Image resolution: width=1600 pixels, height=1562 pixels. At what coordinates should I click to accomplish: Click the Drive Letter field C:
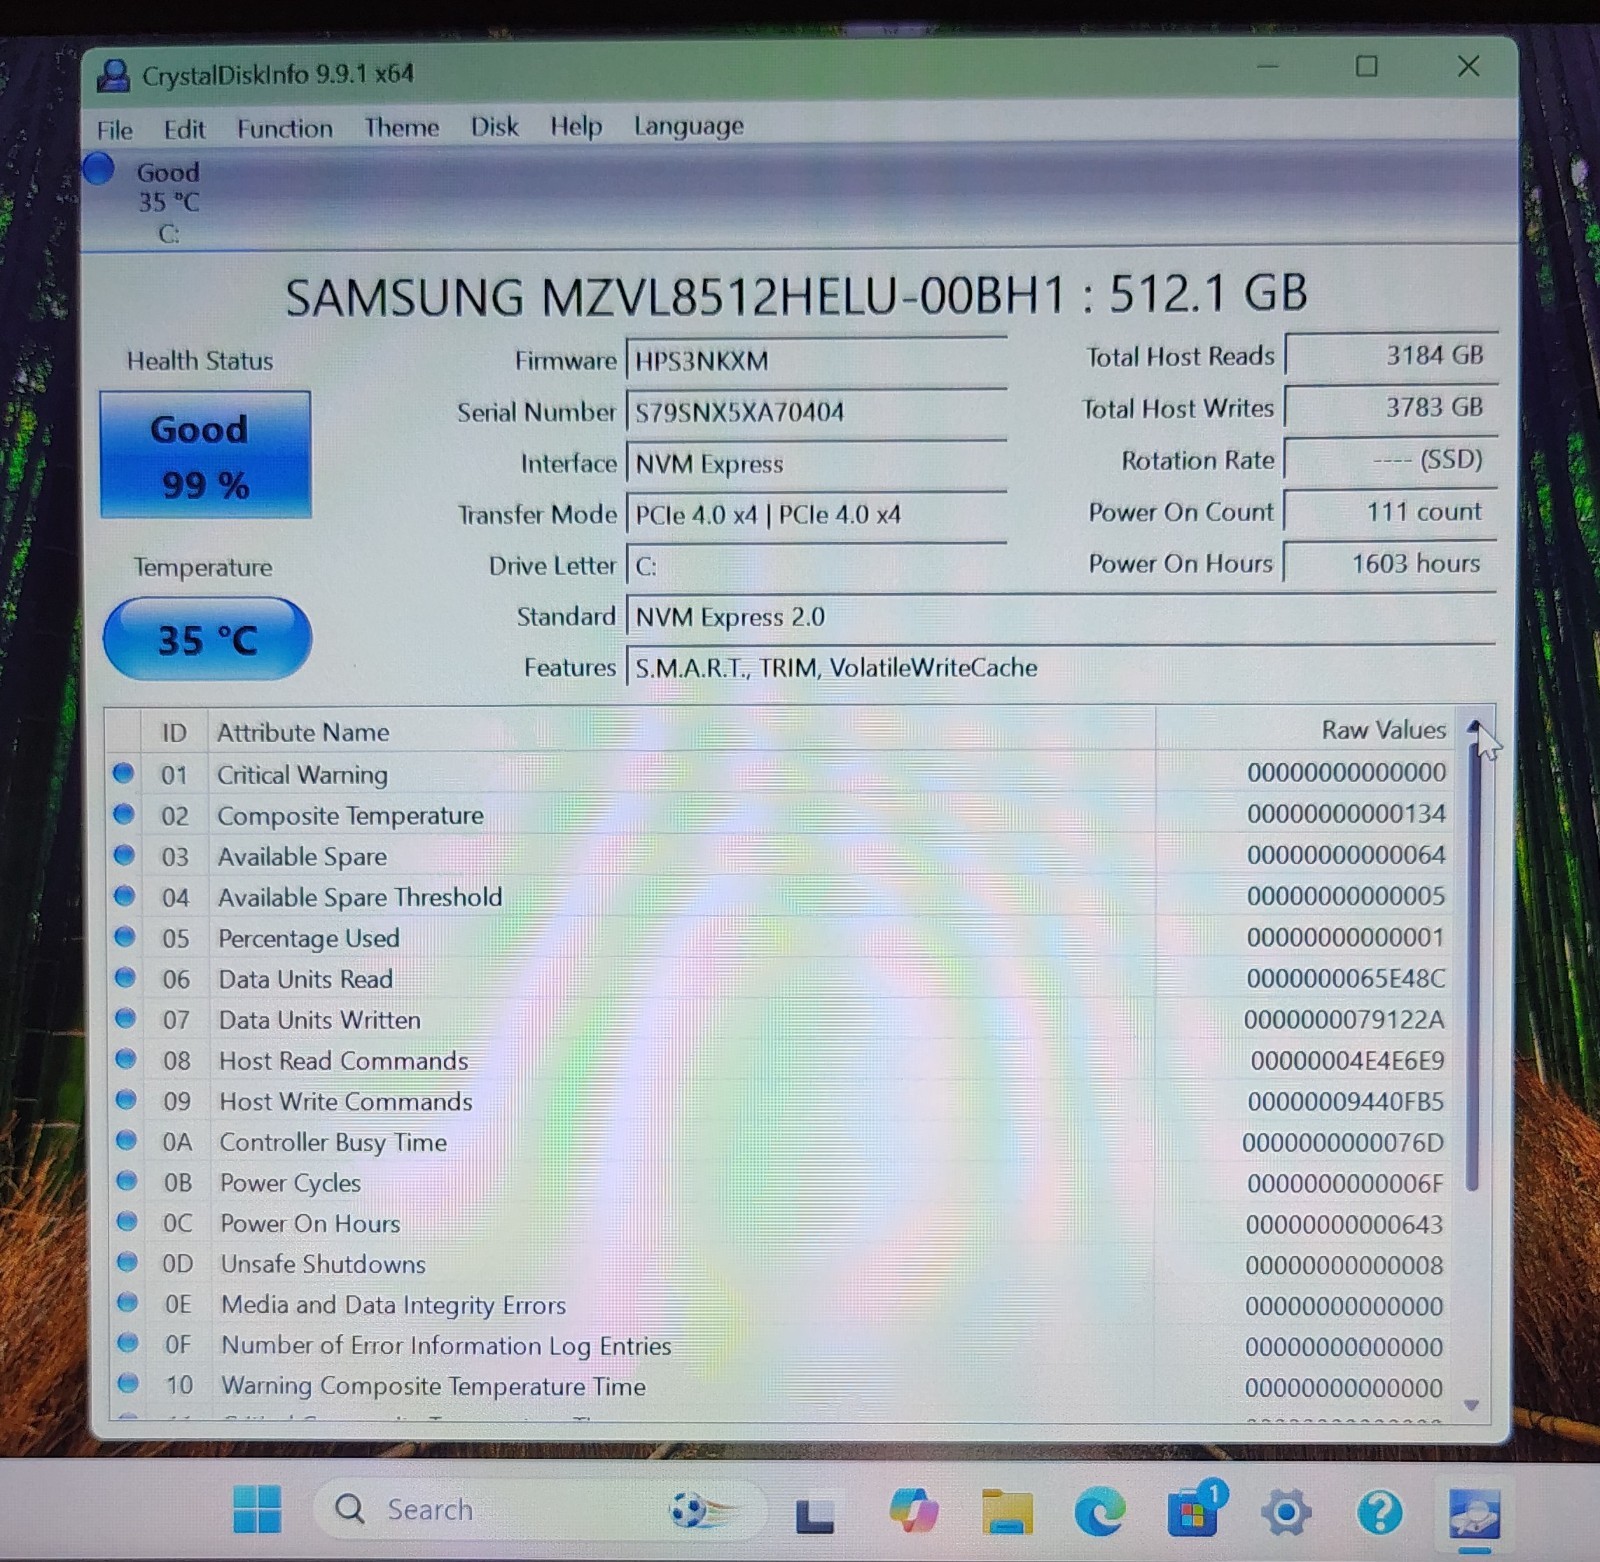pos(816,566)
